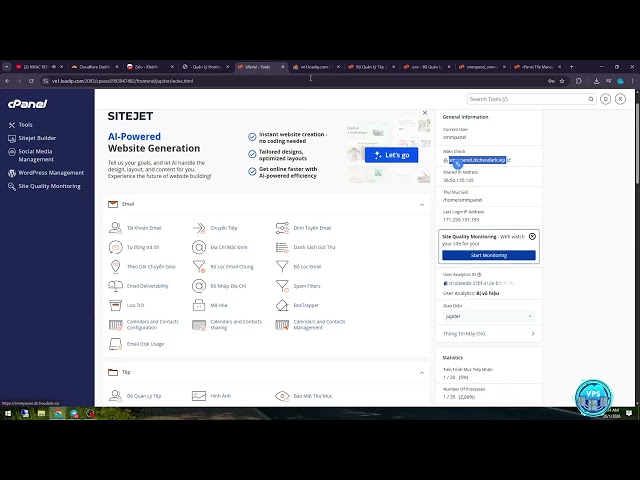Dismiss the Site Quality Monitoring card
640x480 pixels.
coord(532,236)
